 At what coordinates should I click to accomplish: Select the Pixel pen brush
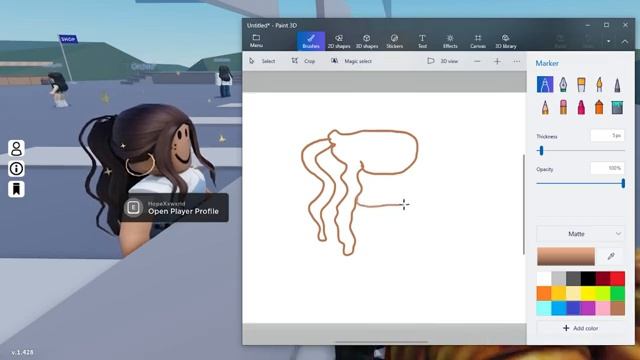(617, 84)
